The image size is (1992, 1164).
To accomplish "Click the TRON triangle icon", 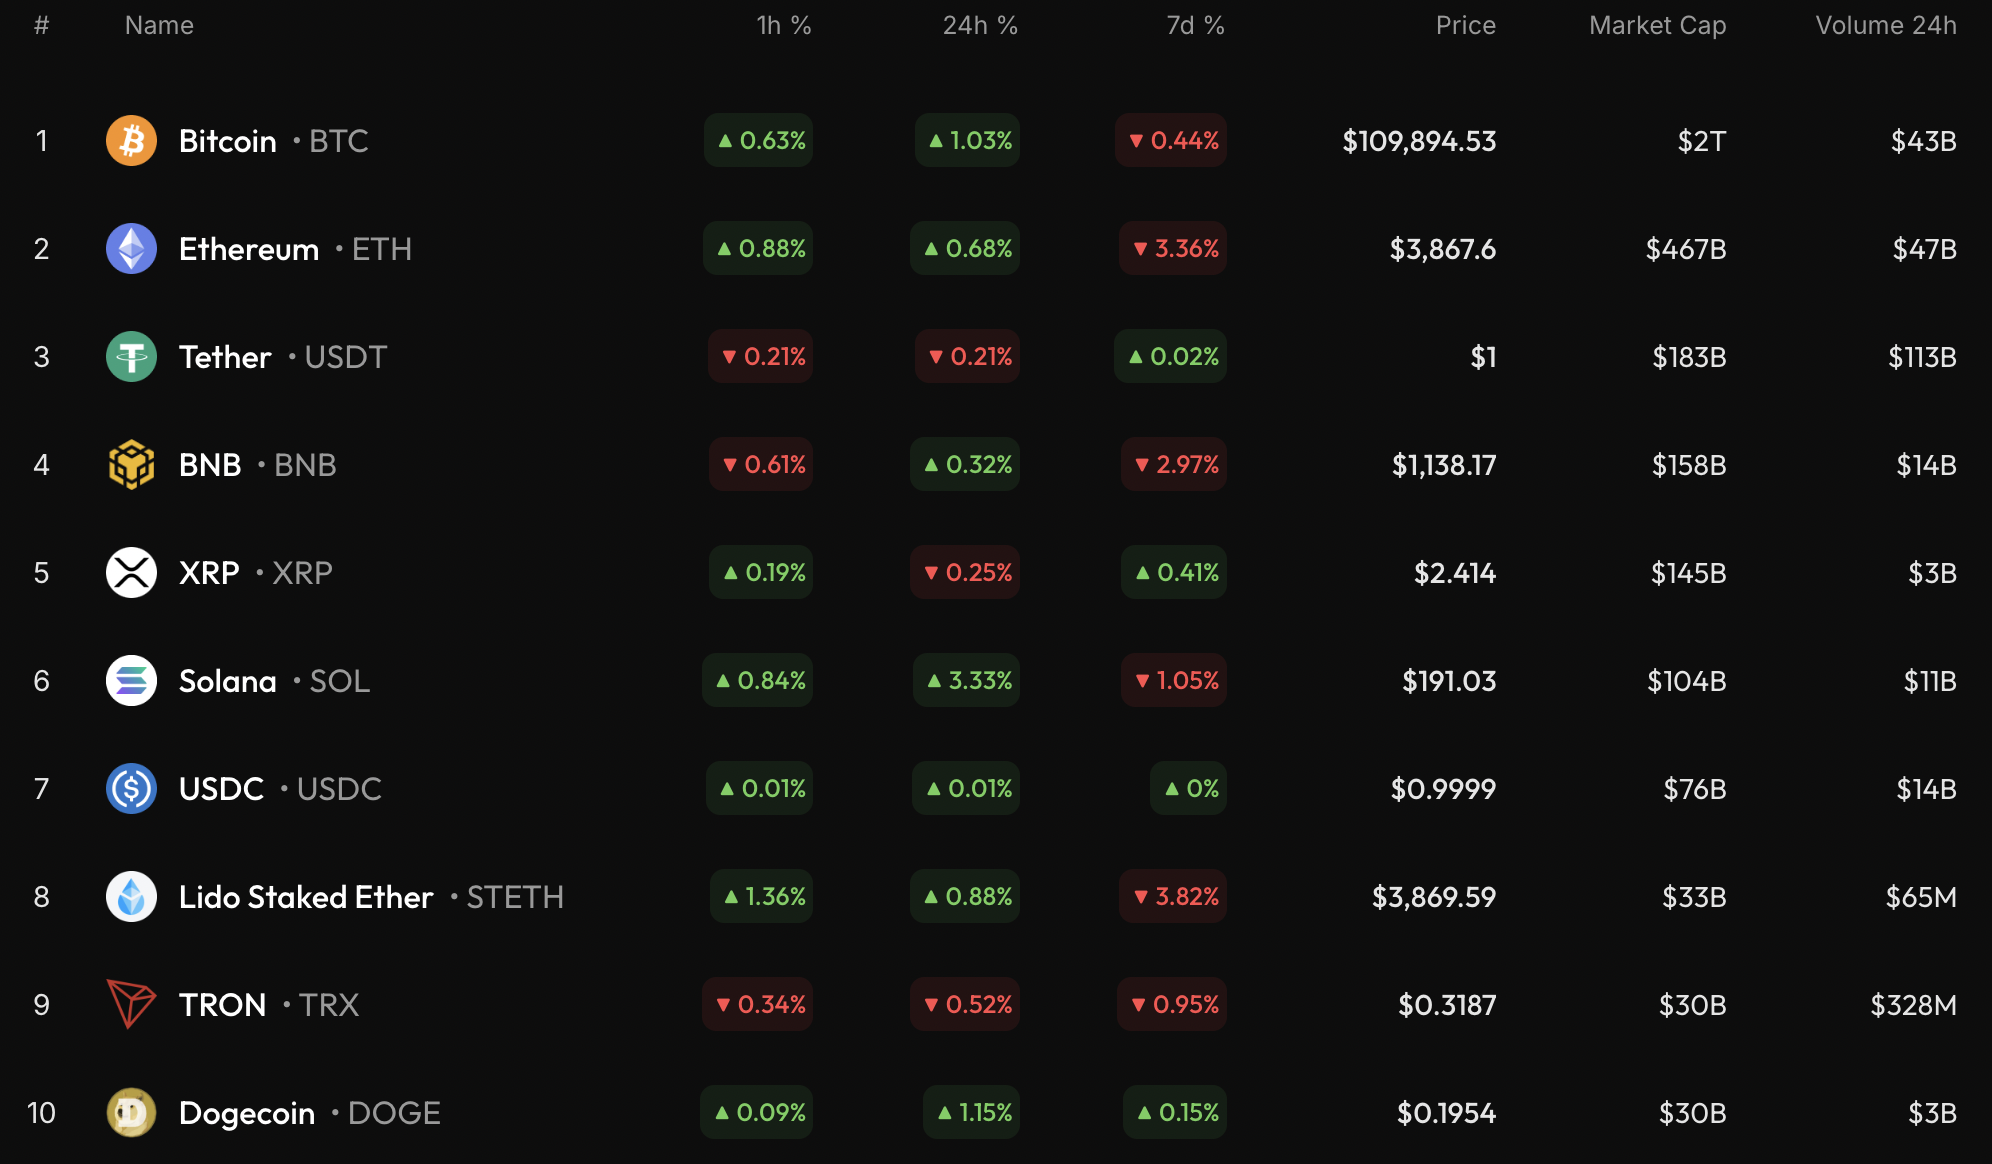I will click(x=131, y=1004).
